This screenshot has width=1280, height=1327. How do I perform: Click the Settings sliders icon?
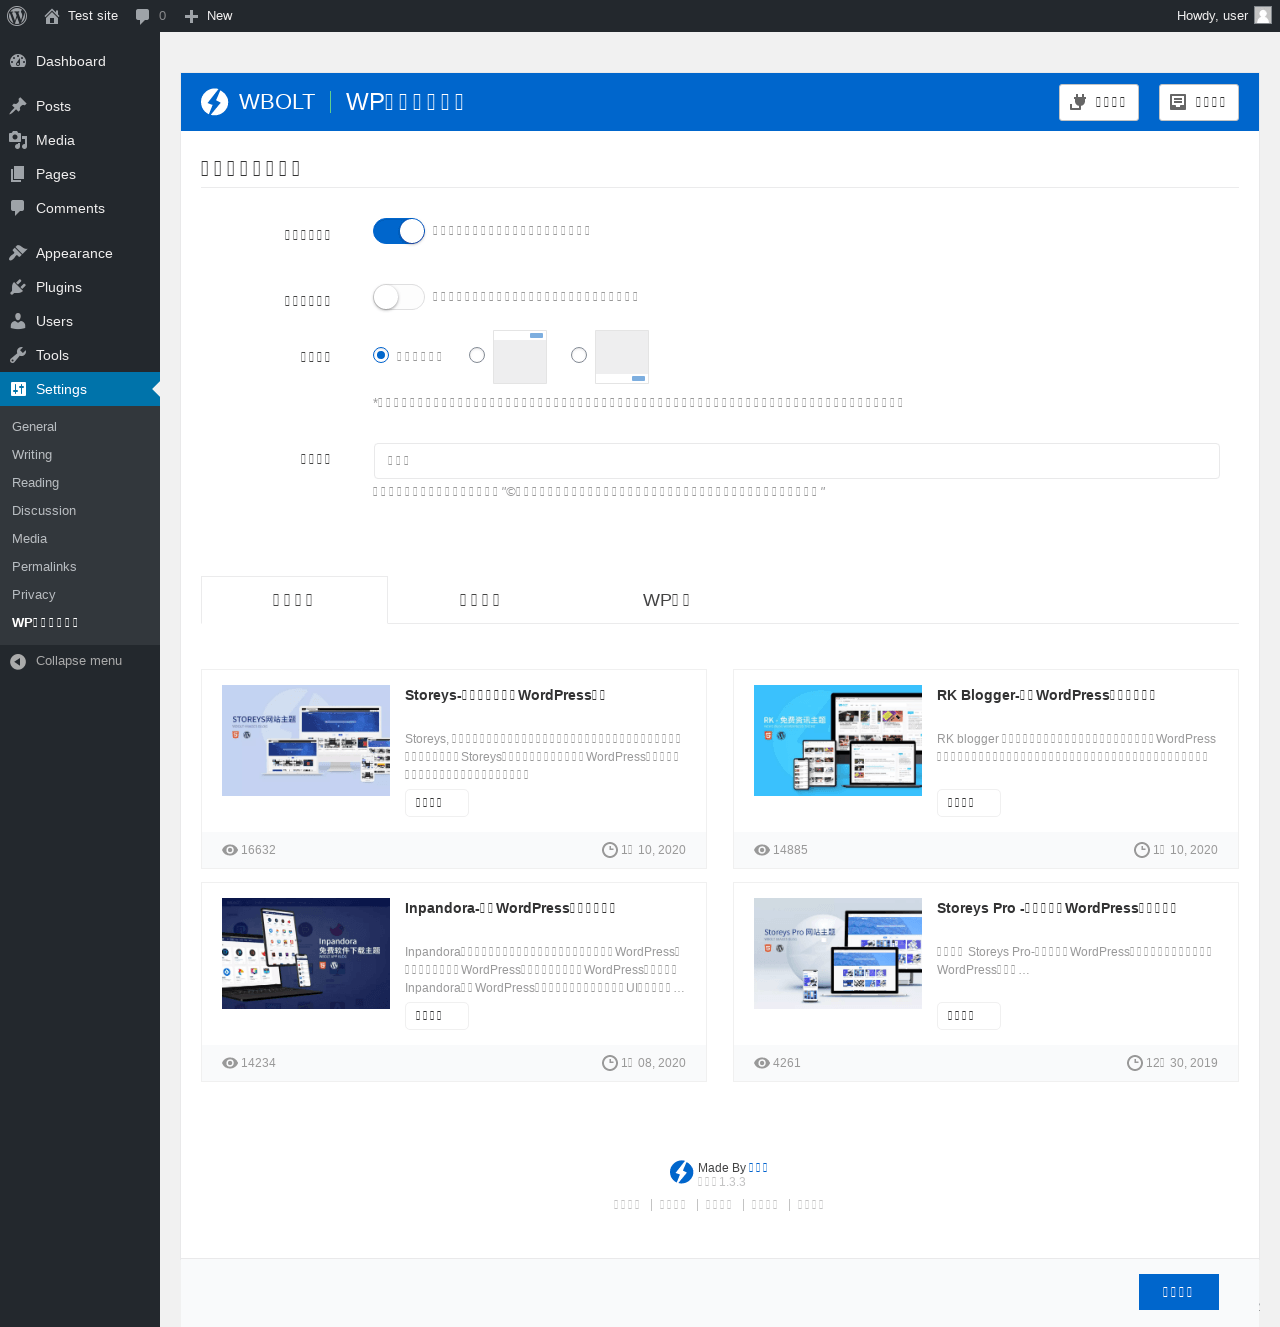[x=18, y=389]
